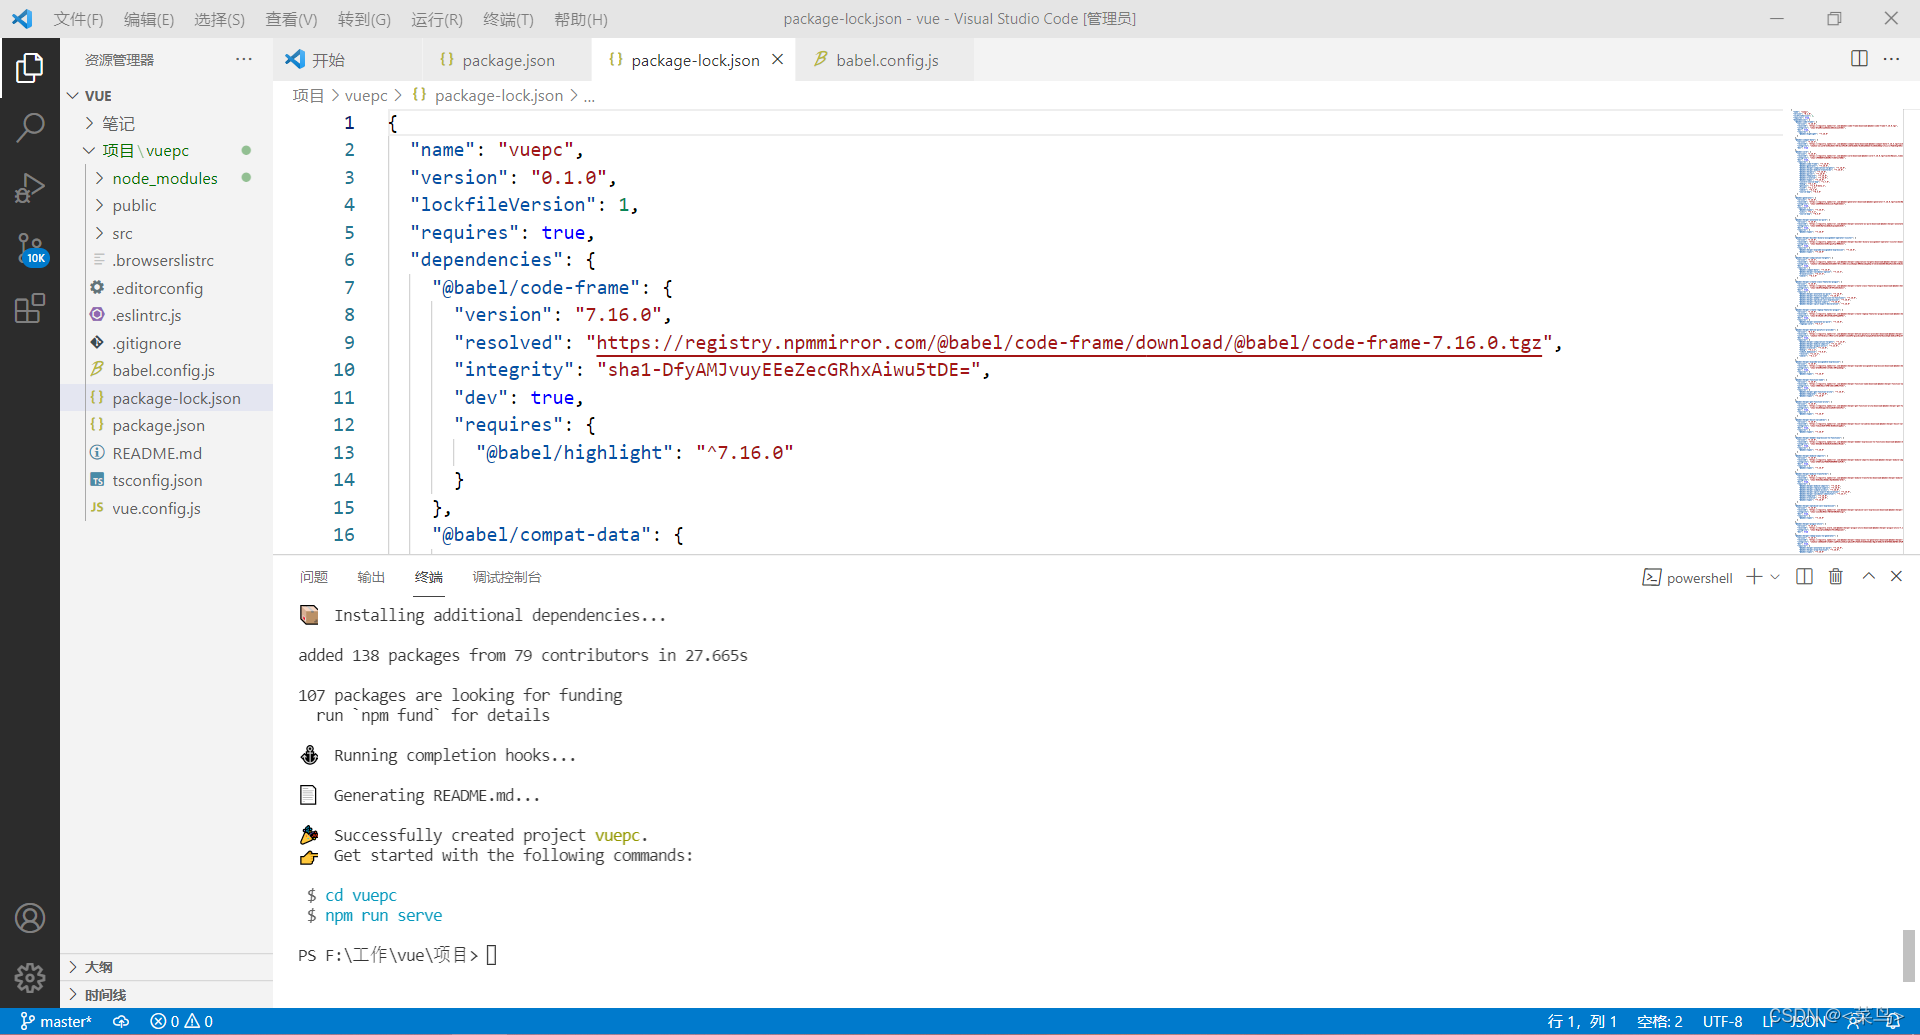Switch to the 问题 problems panel tab
Viewport: 1920px width, 1035px height.
pyautogui.click(x=314, y=577)
